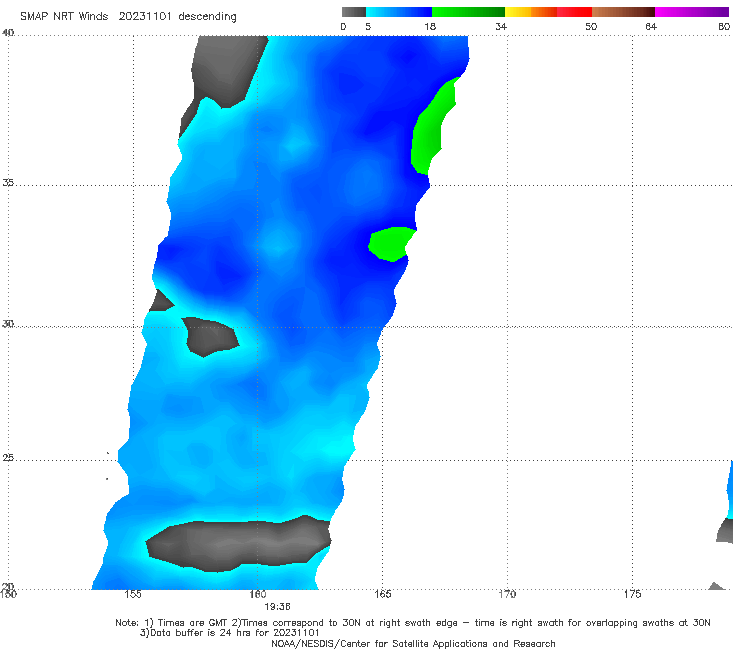The width and height of the screenshot is (740, 650).
Task: Click the magenta-purple 64-80 segment of the color bar
Action: pos(692,12)
